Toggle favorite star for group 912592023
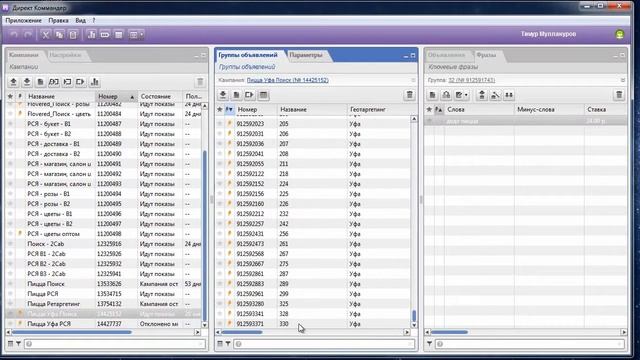This screenshot has width=640, height=360. [x=220, y=124]
